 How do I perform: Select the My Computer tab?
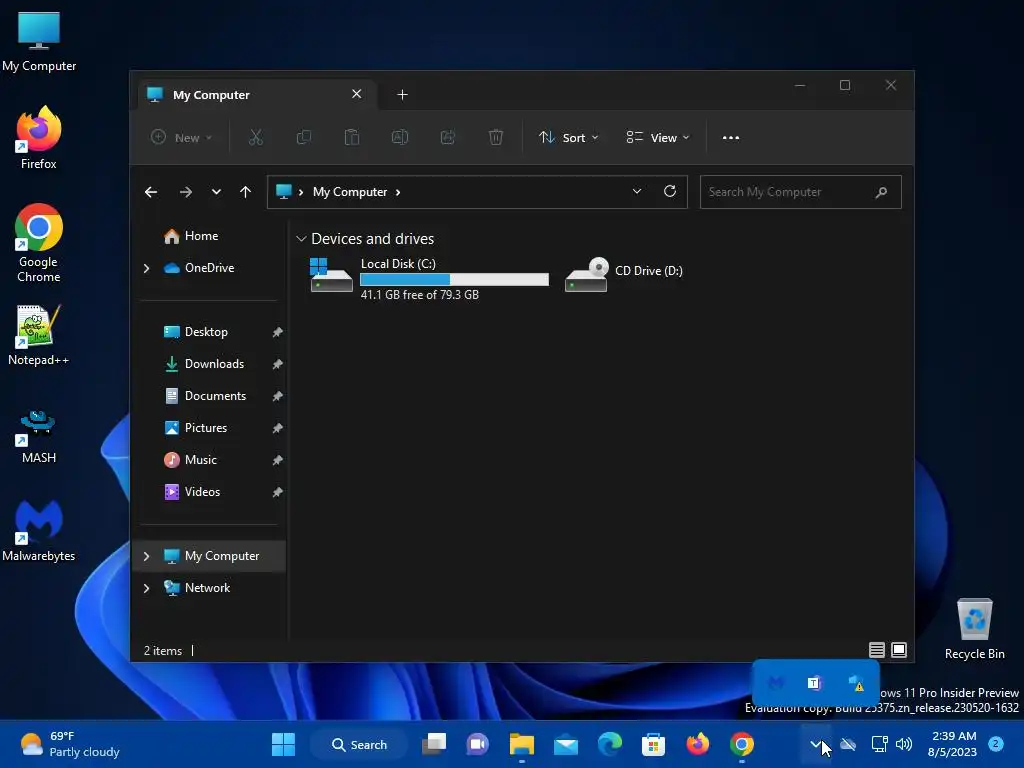pos(255,95)
